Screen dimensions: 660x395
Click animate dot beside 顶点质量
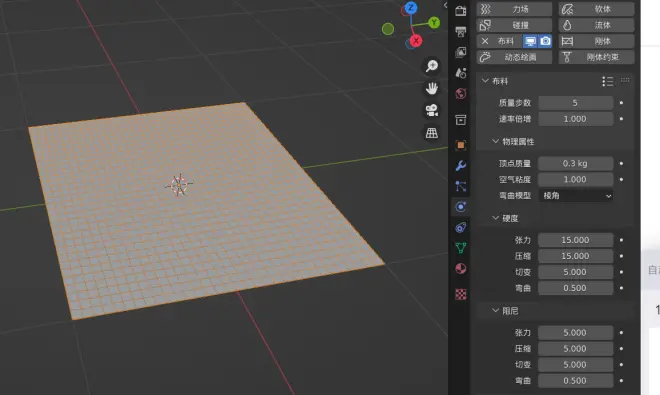[621, 163]
